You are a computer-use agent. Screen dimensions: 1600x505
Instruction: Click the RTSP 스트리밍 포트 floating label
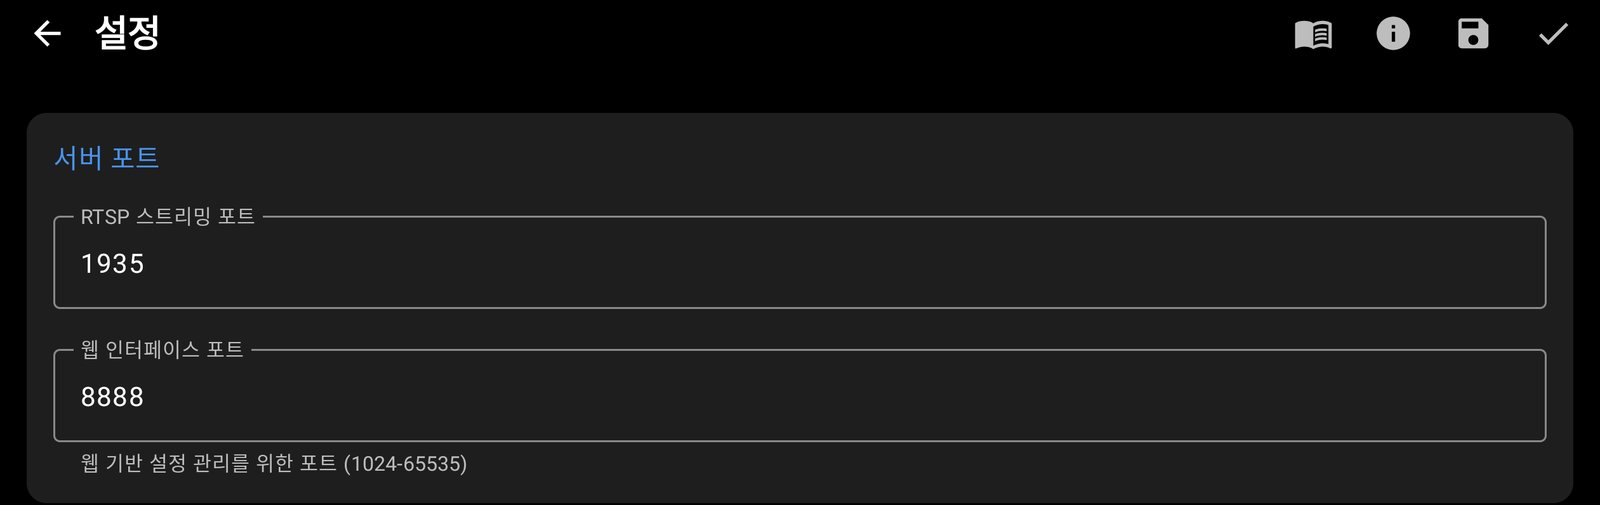click(x=167, y=217)
